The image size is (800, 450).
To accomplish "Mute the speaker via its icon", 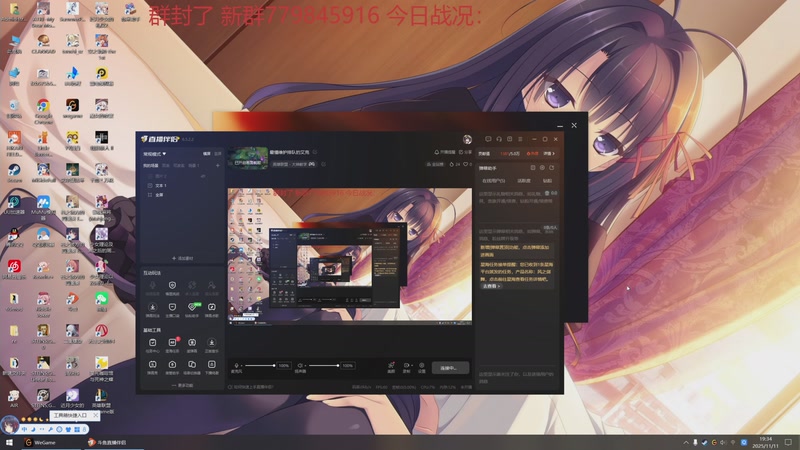I will point(300,365).
